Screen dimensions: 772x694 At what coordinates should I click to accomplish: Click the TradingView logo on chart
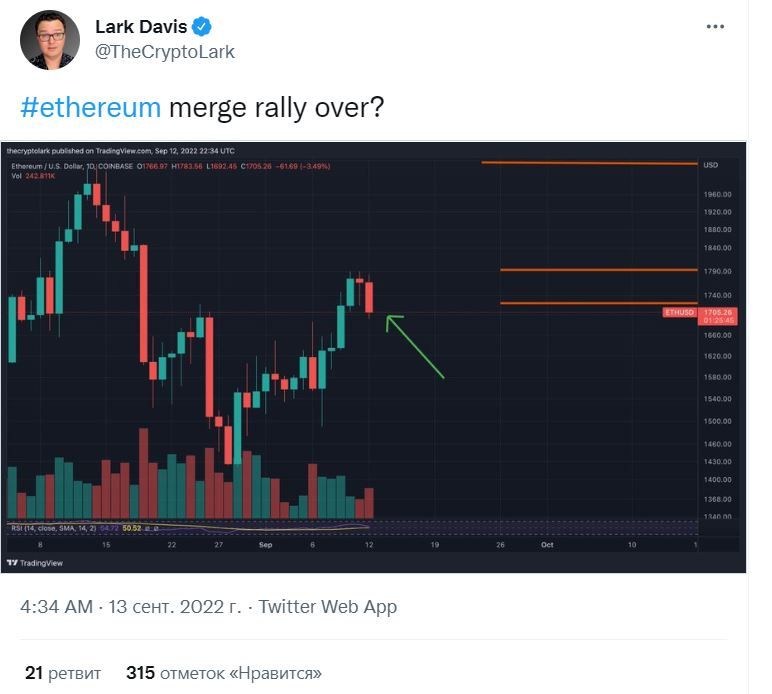click(x=36, y=563)
